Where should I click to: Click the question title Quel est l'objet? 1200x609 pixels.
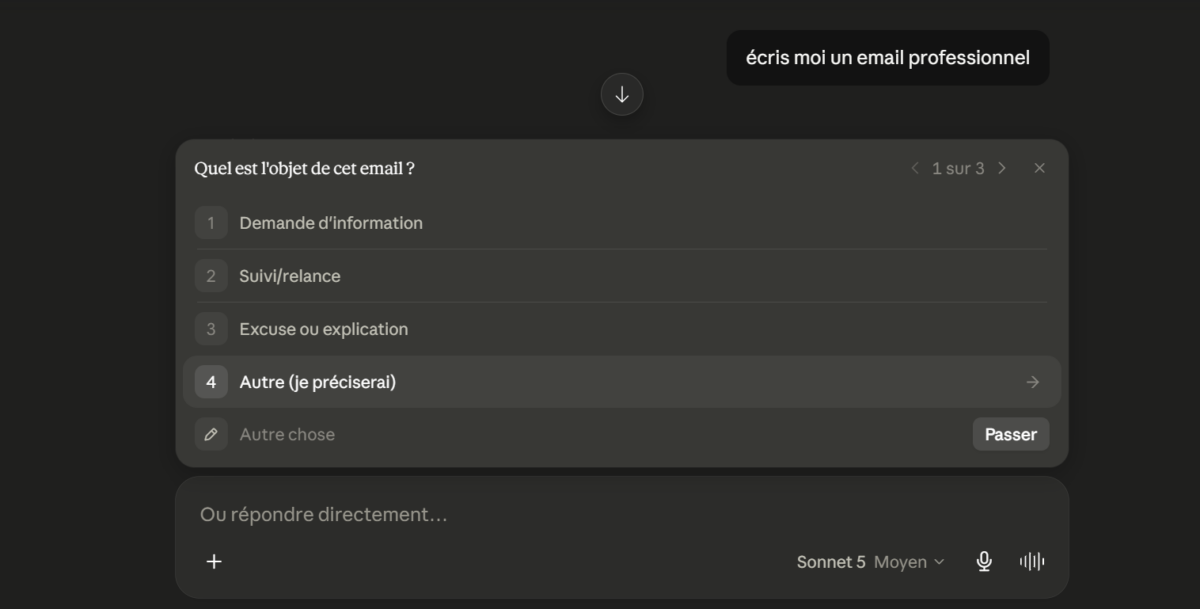304,168
